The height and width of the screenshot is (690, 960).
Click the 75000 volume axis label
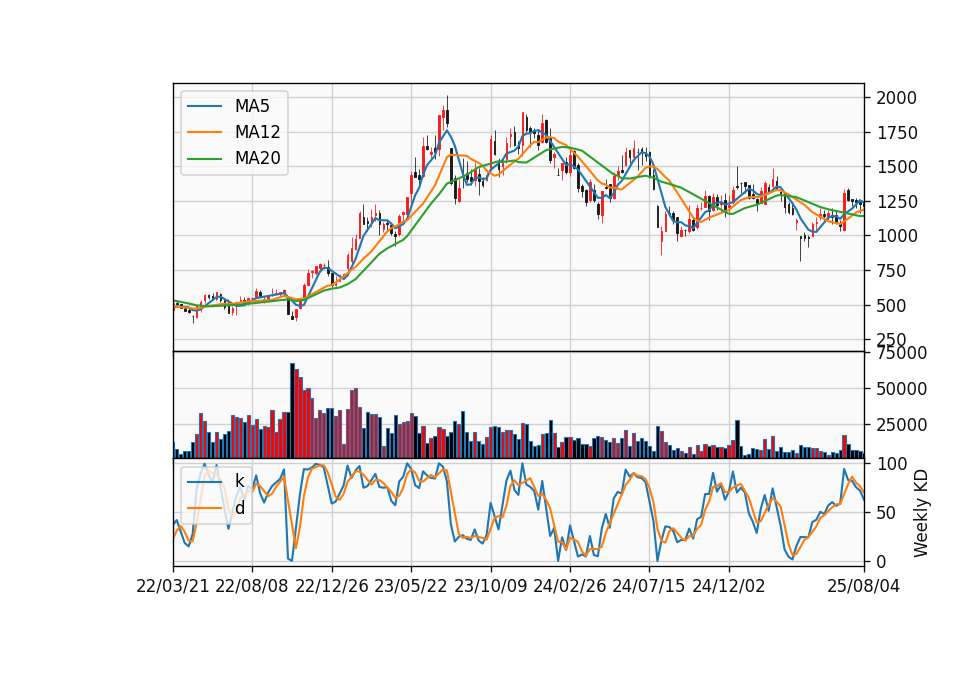point(902,353)
